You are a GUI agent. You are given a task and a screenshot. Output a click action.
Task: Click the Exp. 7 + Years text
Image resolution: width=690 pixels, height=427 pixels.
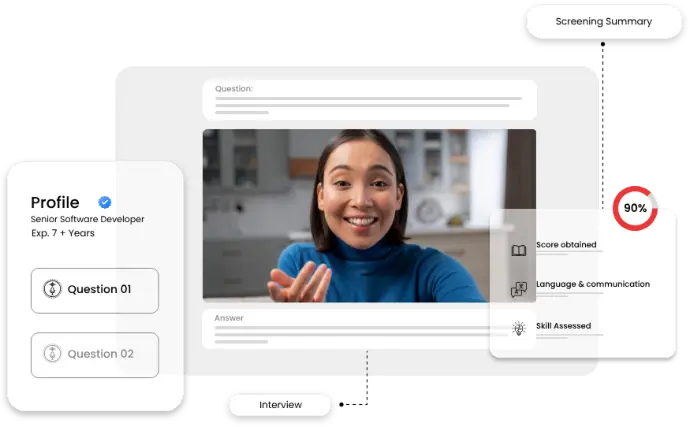coord(65,233)
